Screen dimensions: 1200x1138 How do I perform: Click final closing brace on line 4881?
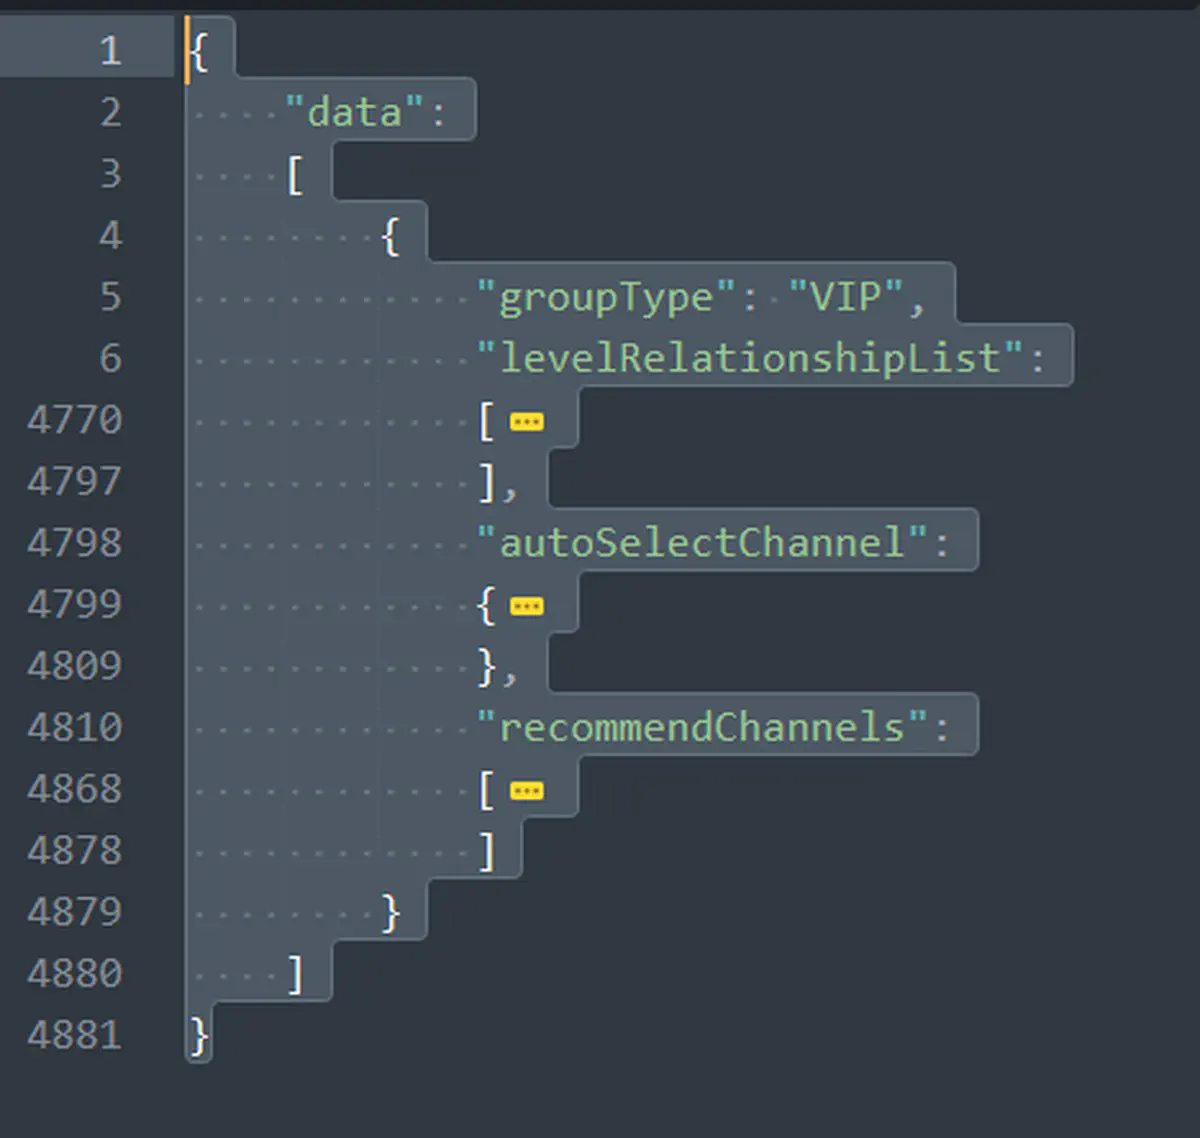(x=199, y=1035)
